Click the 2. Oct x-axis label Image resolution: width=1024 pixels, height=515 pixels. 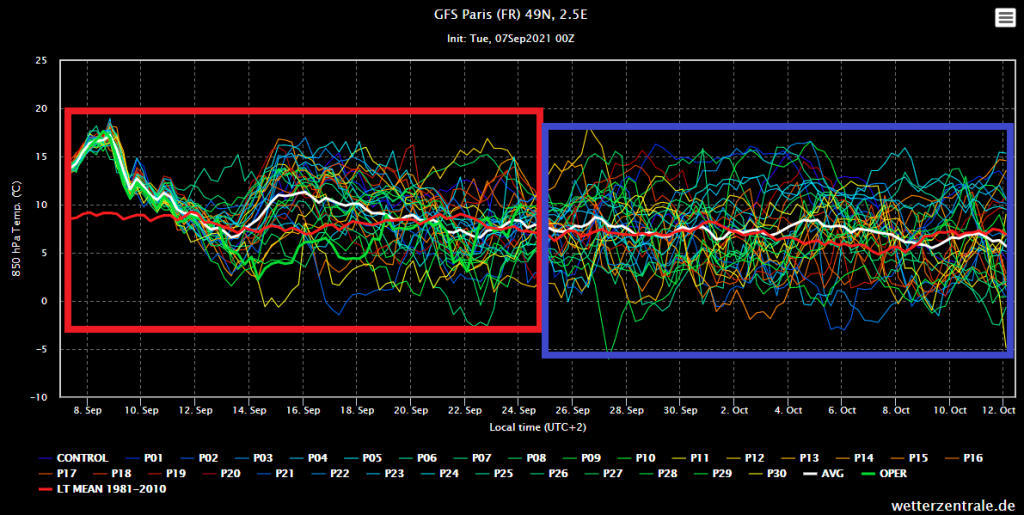[734, 411]
